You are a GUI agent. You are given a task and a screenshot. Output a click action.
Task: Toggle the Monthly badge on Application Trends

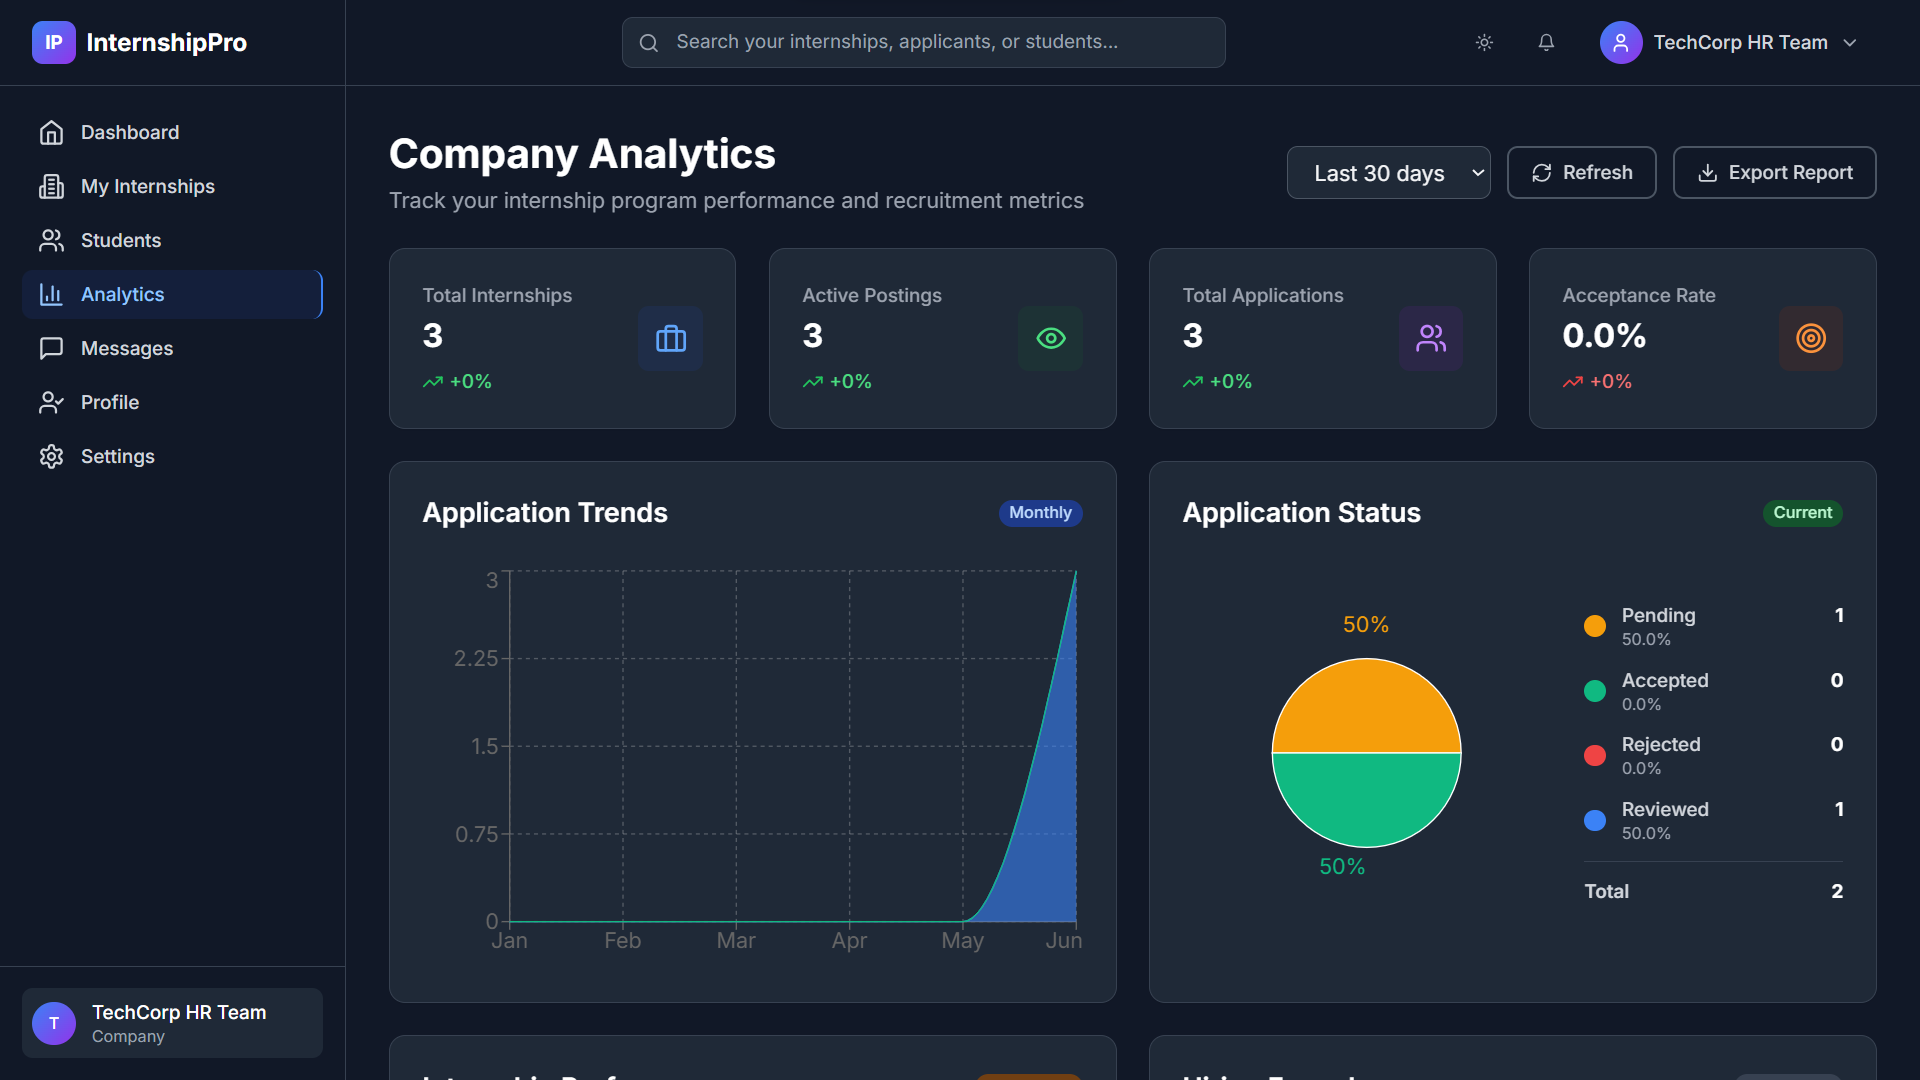click(x=1040, y=513)
